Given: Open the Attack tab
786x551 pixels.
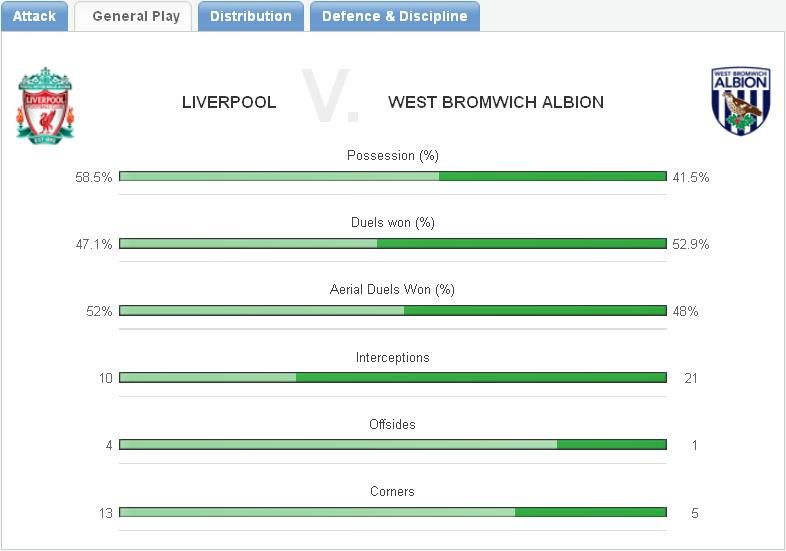Looking at the screenshot, I should pos(34,16).
